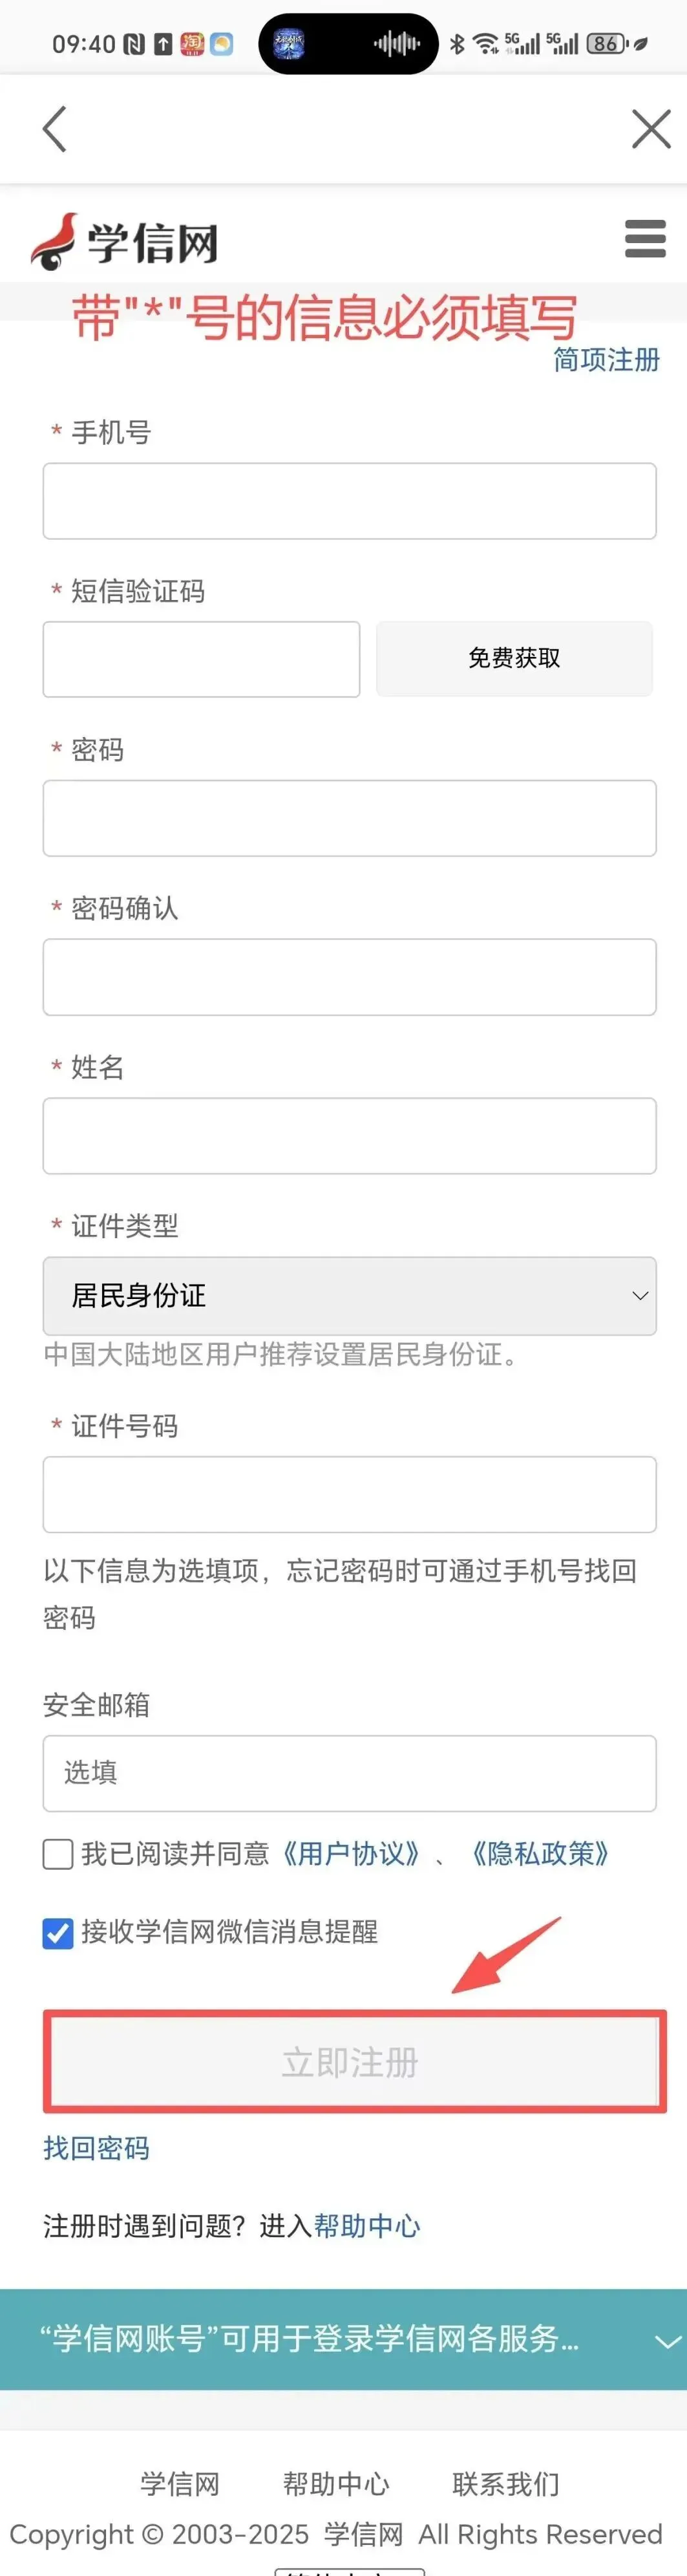Open the 《隐私政策》 link
687x2576 pixels.
(x=540, y=1854)
